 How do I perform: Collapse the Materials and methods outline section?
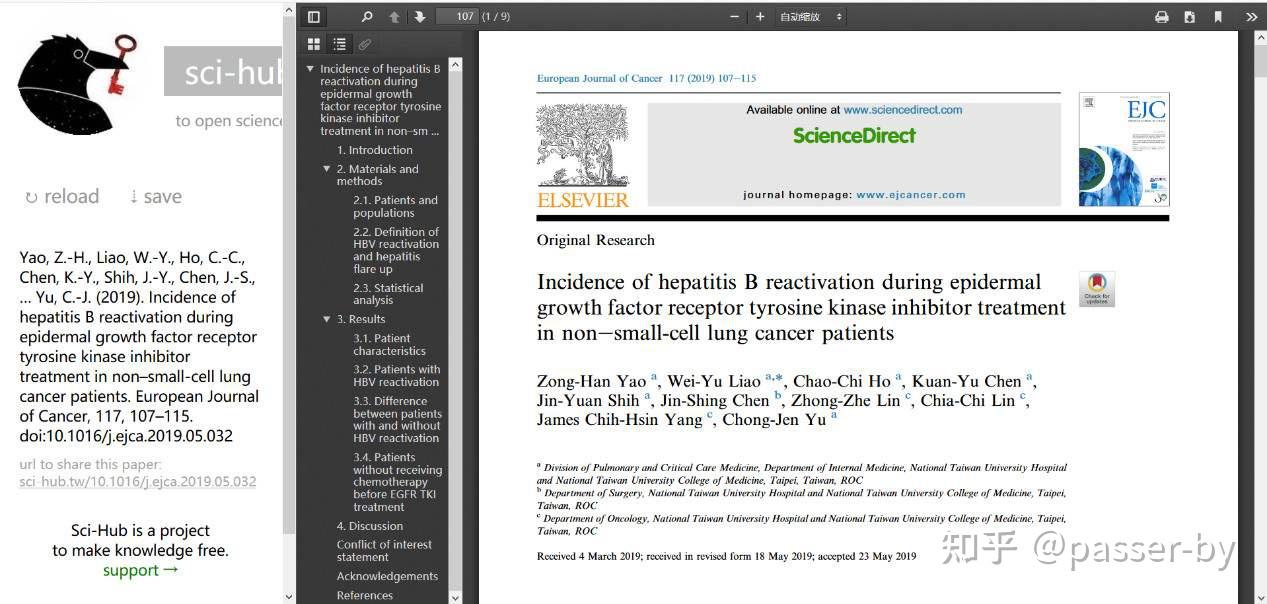pyautogui.click(x=327, y=169)
